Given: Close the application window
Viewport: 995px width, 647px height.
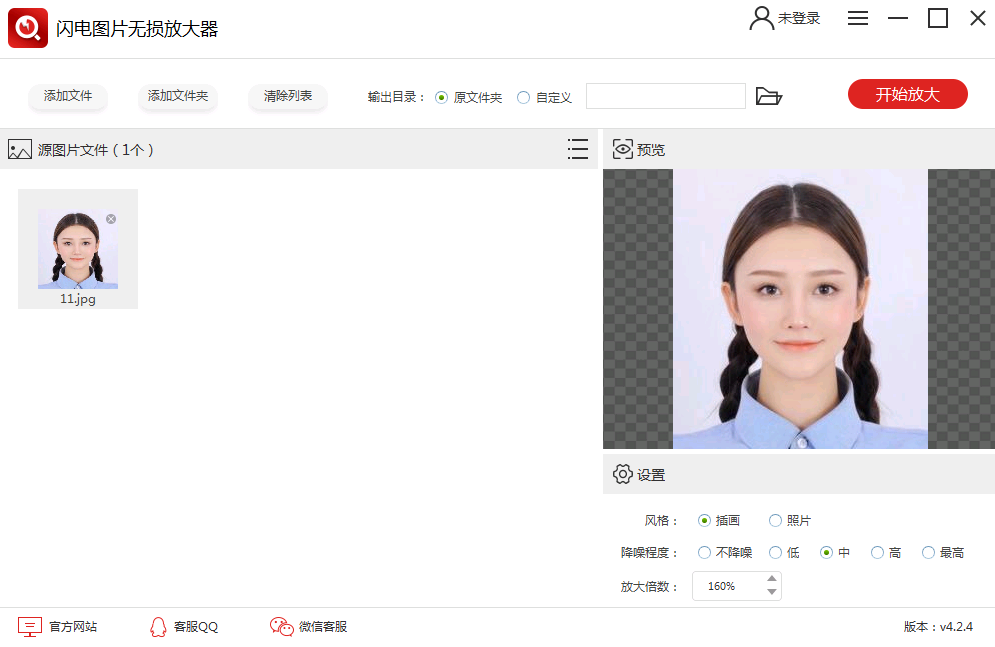Looking at the screenshot, I should [978, 18].
